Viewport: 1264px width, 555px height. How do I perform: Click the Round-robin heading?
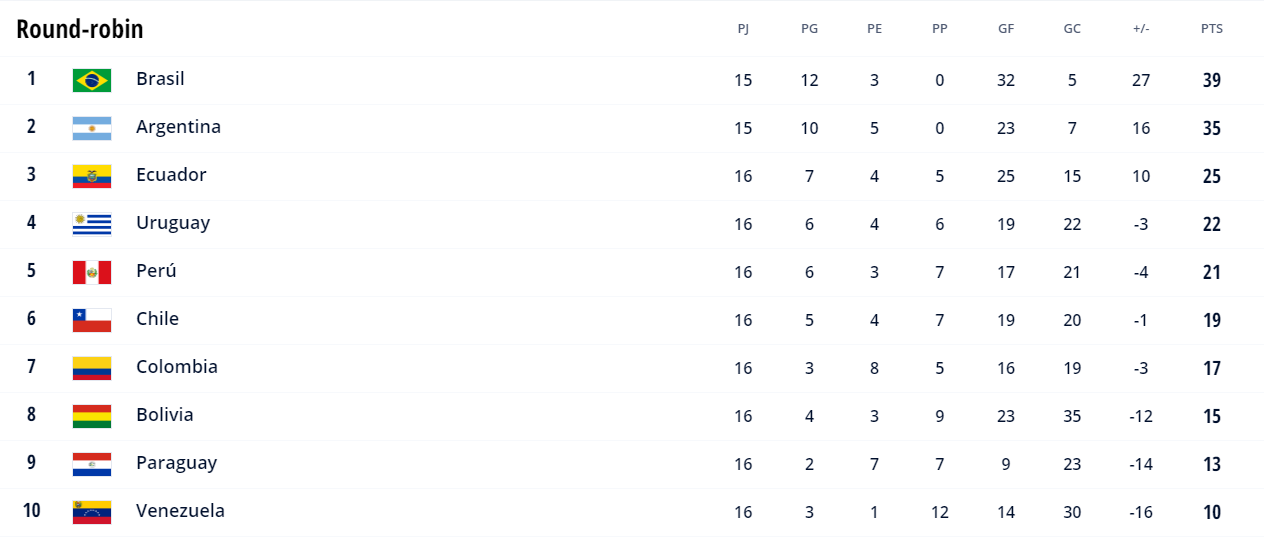[x=80, y=29]
